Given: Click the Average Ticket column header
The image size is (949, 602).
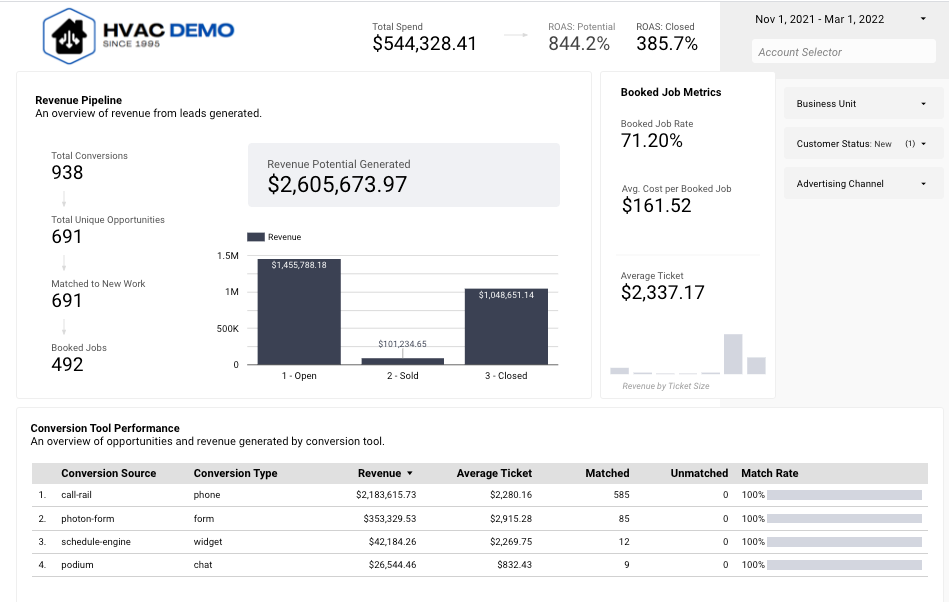Looking at the screenshot, I should coord(494,473).
